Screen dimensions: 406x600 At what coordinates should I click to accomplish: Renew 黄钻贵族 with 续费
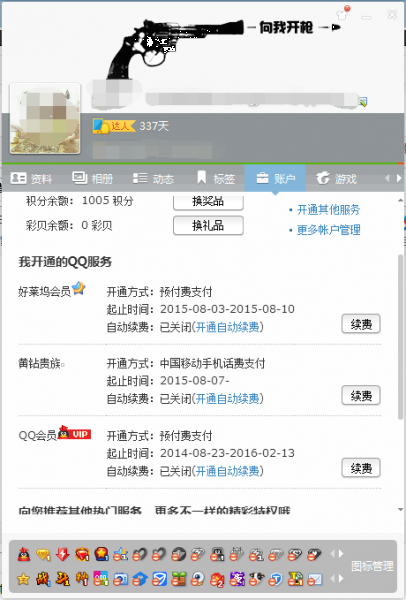point(361,395)
